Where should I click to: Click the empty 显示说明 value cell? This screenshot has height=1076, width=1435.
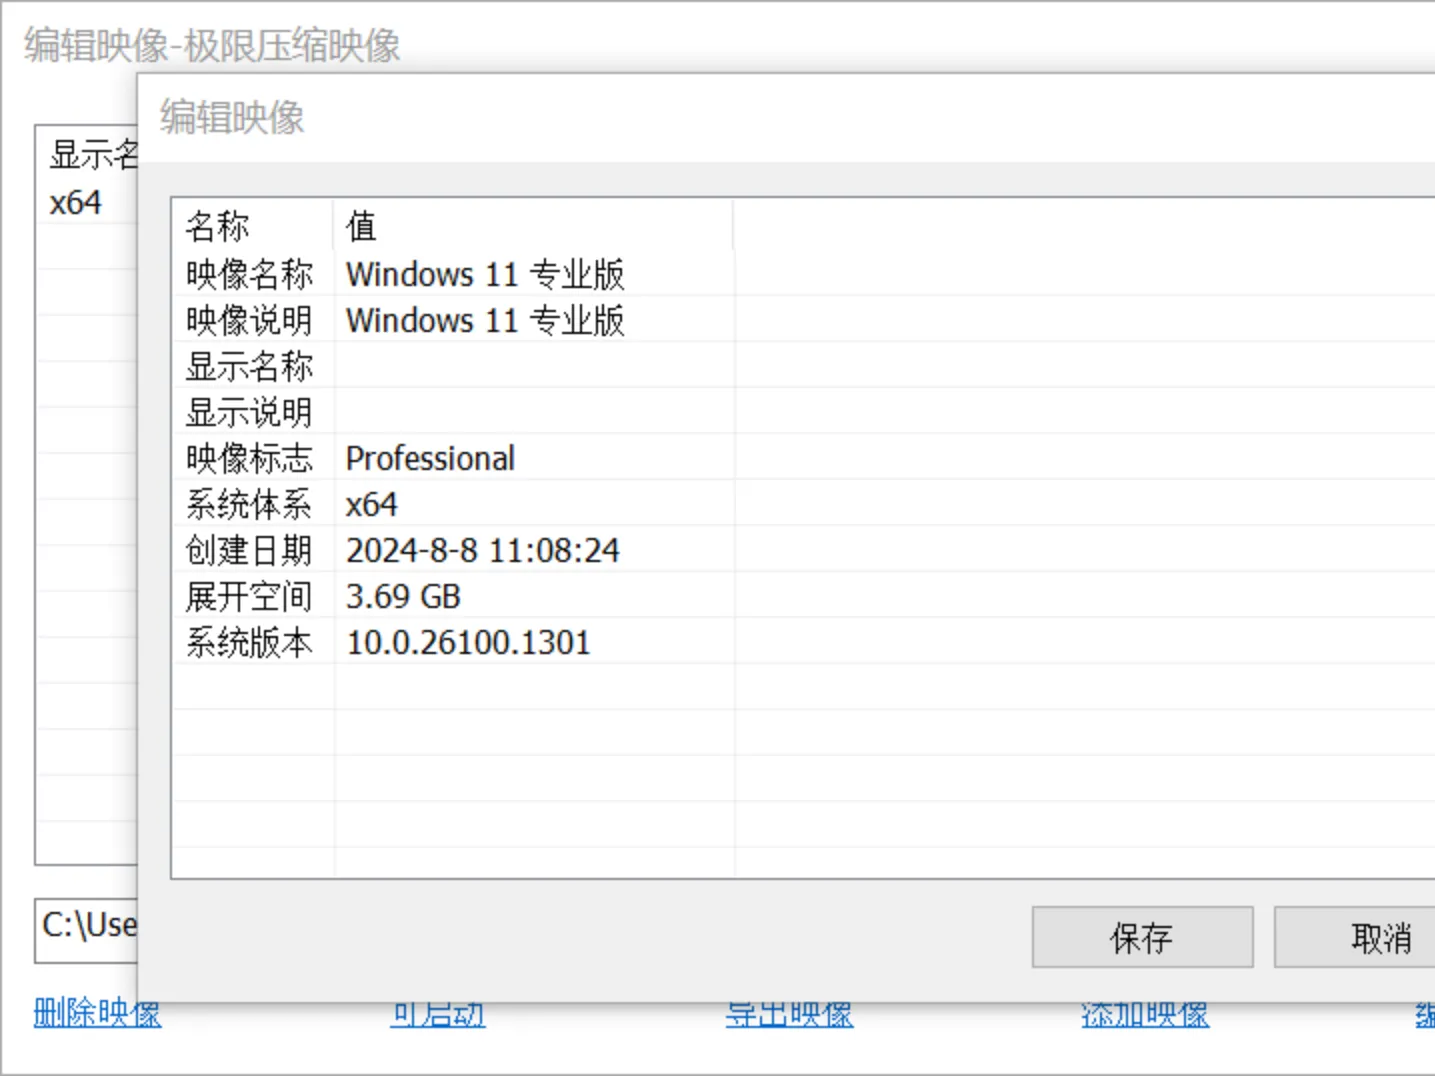(500, 412)
